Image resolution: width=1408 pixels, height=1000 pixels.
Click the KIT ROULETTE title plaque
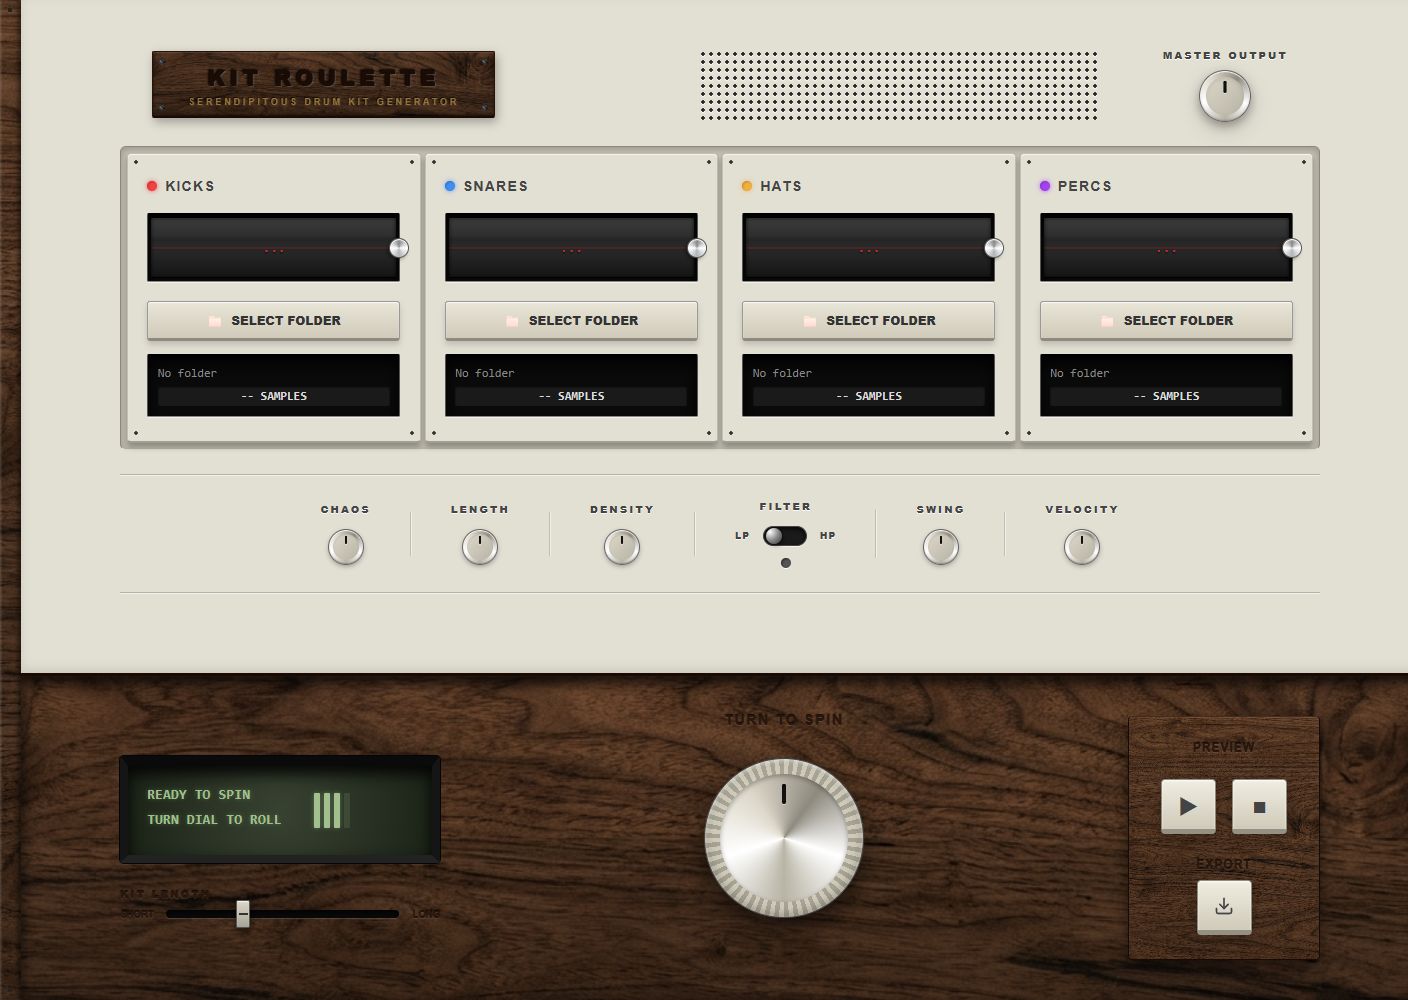(323, 84)
